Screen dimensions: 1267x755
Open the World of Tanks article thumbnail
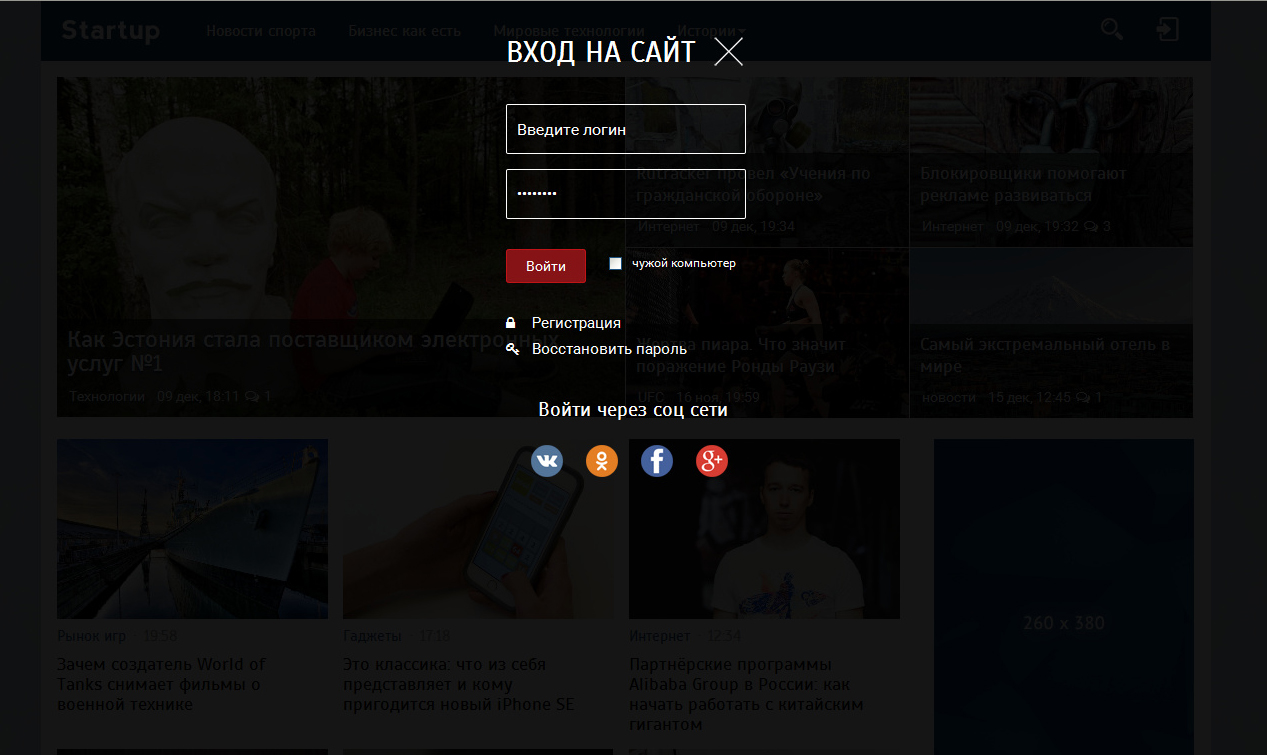[x=192, y=529]
